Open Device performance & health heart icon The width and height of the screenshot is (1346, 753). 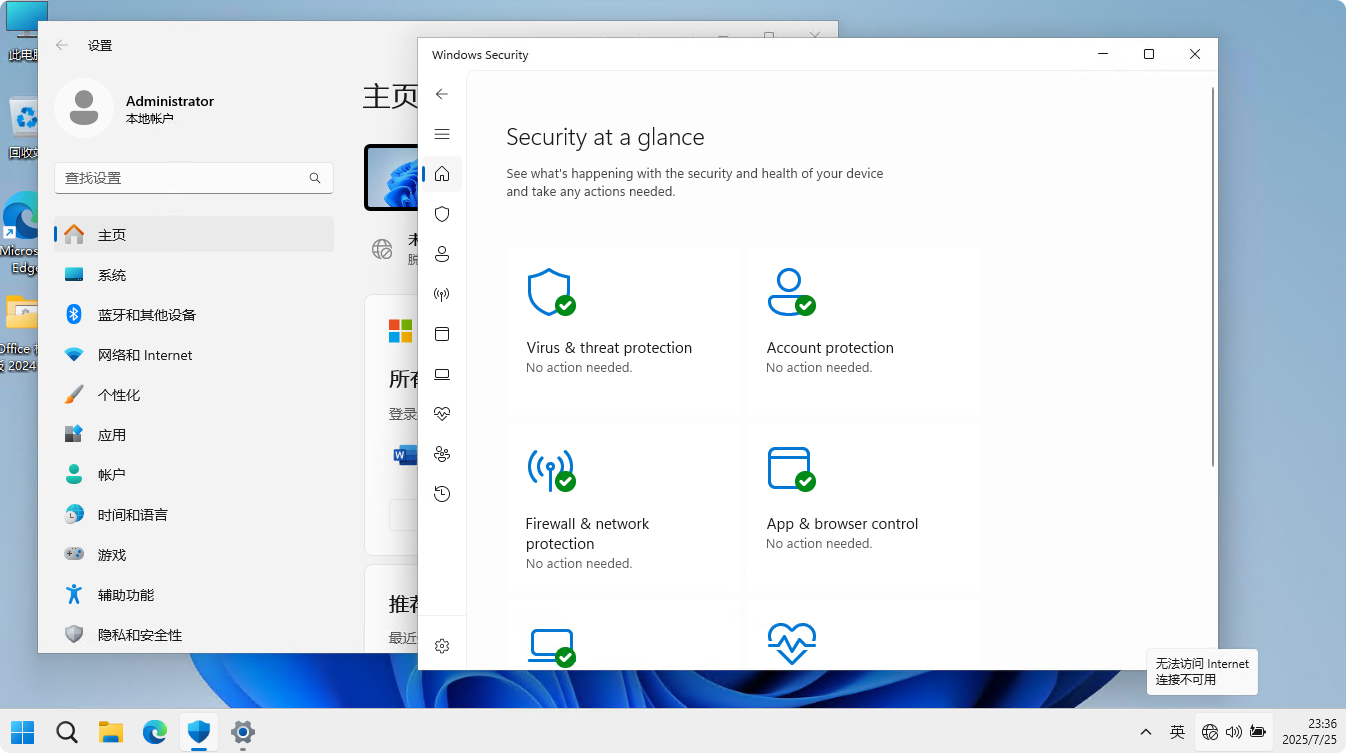click(442, 414)
